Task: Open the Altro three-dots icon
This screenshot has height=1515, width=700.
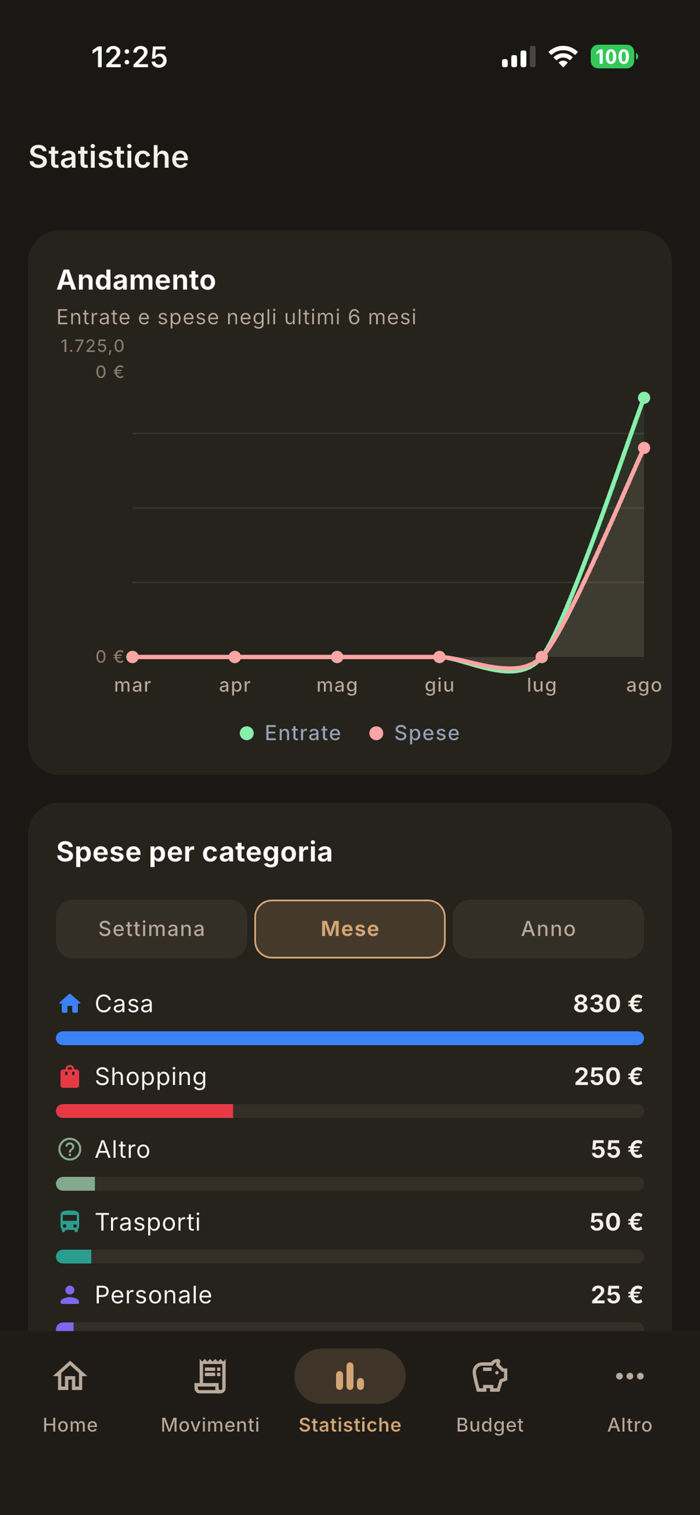Action: (630, 1376)
